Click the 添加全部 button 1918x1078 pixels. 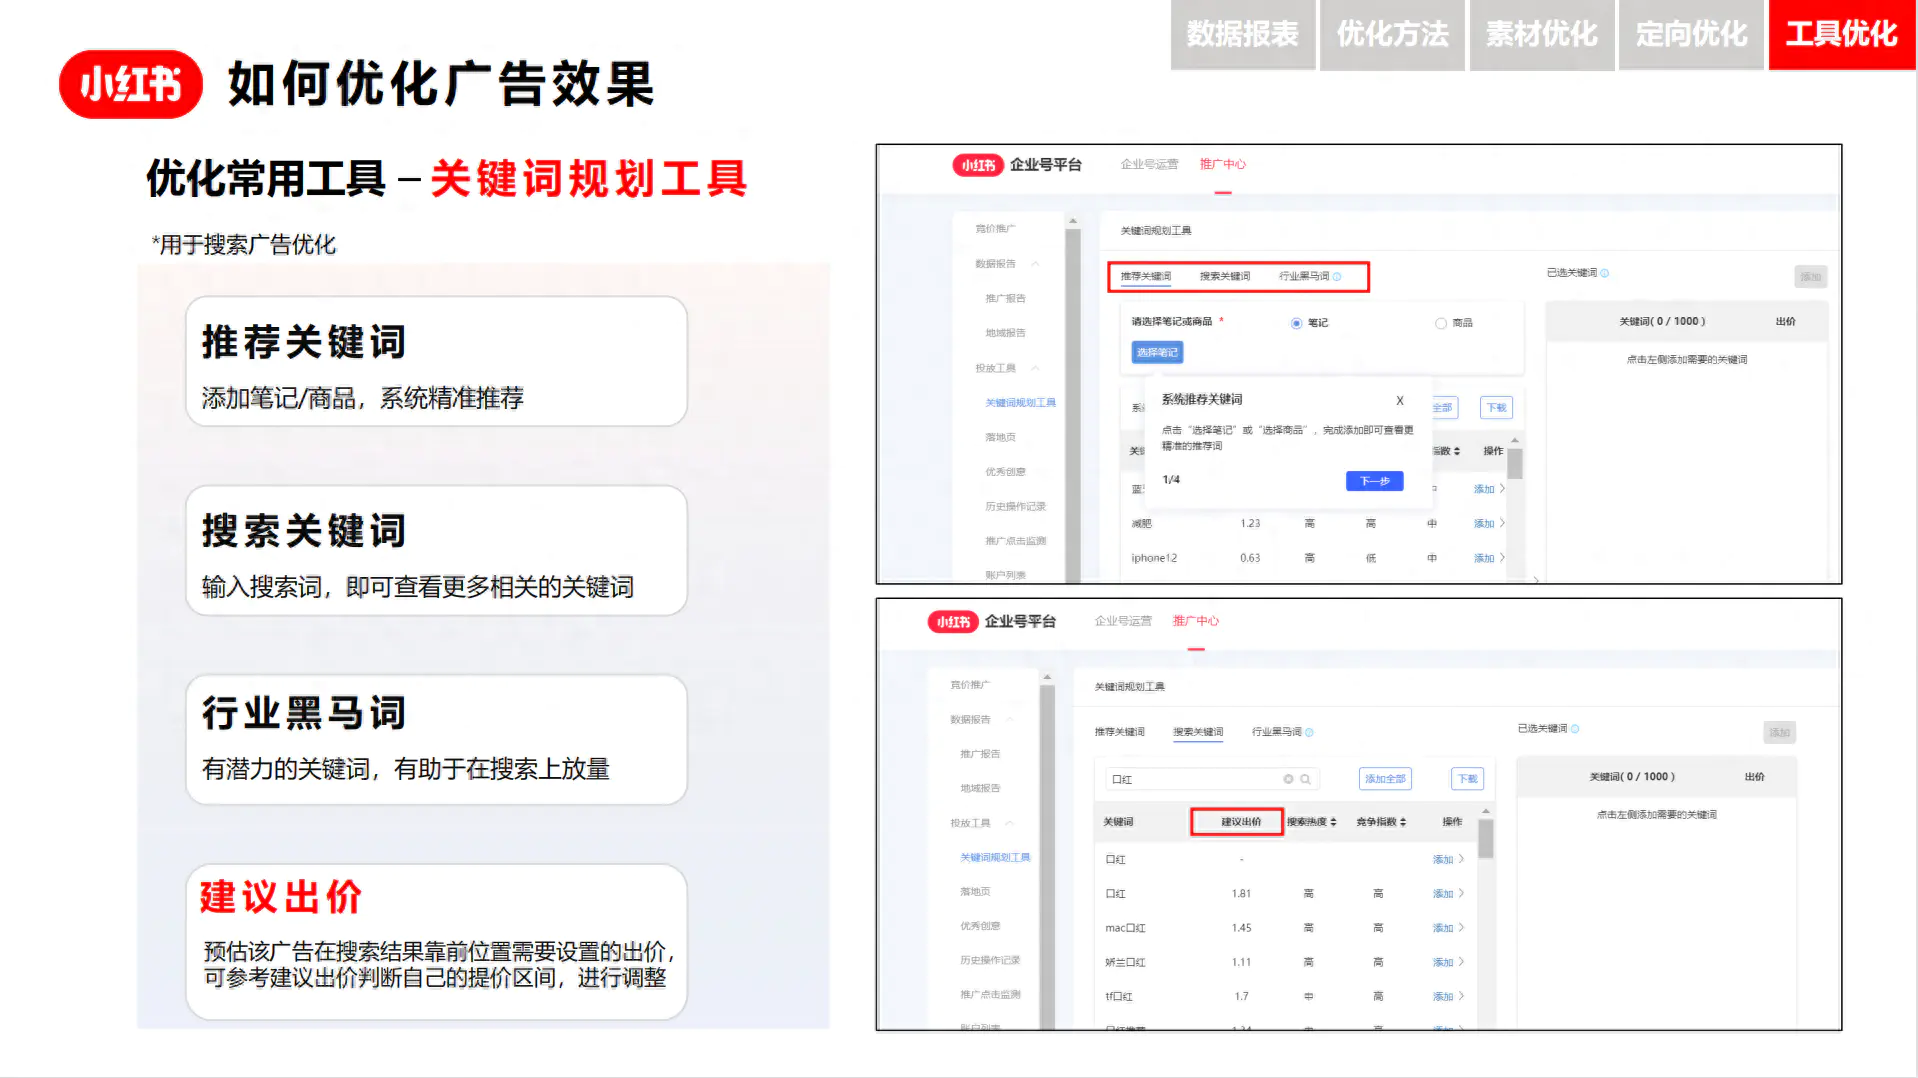pos(1385,779)
